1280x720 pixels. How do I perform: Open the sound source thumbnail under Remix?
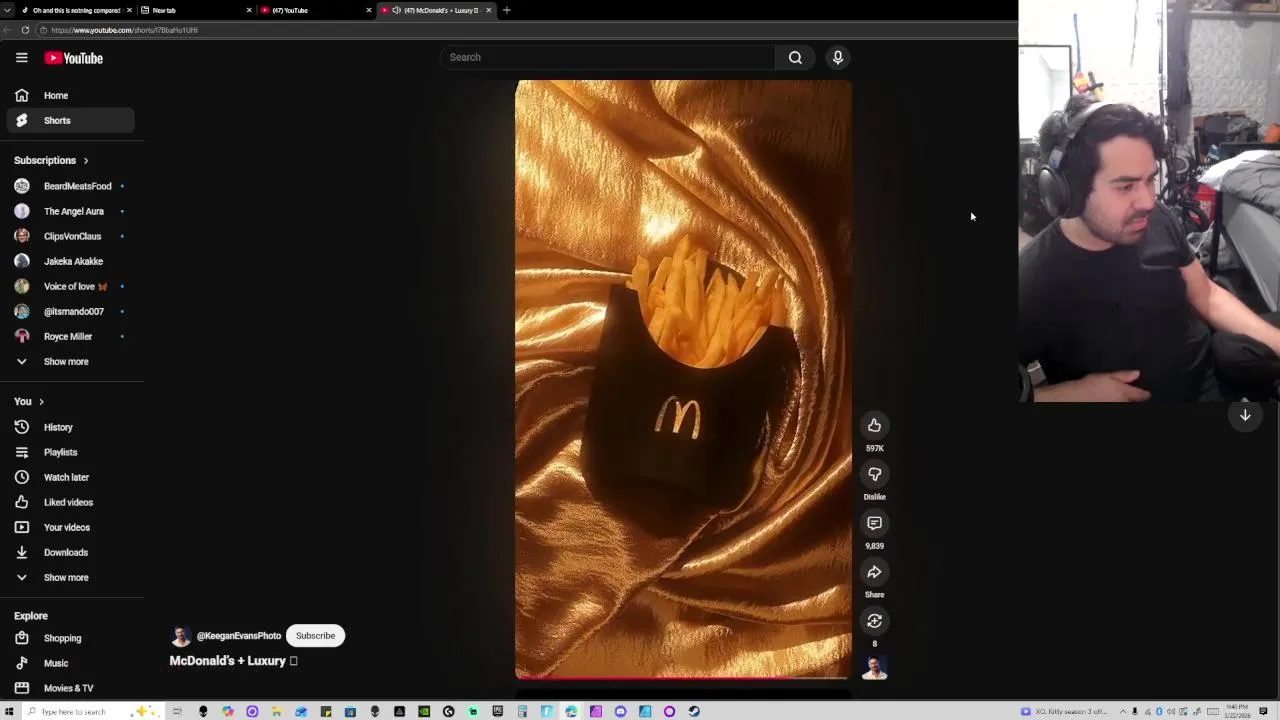(874, 668)
